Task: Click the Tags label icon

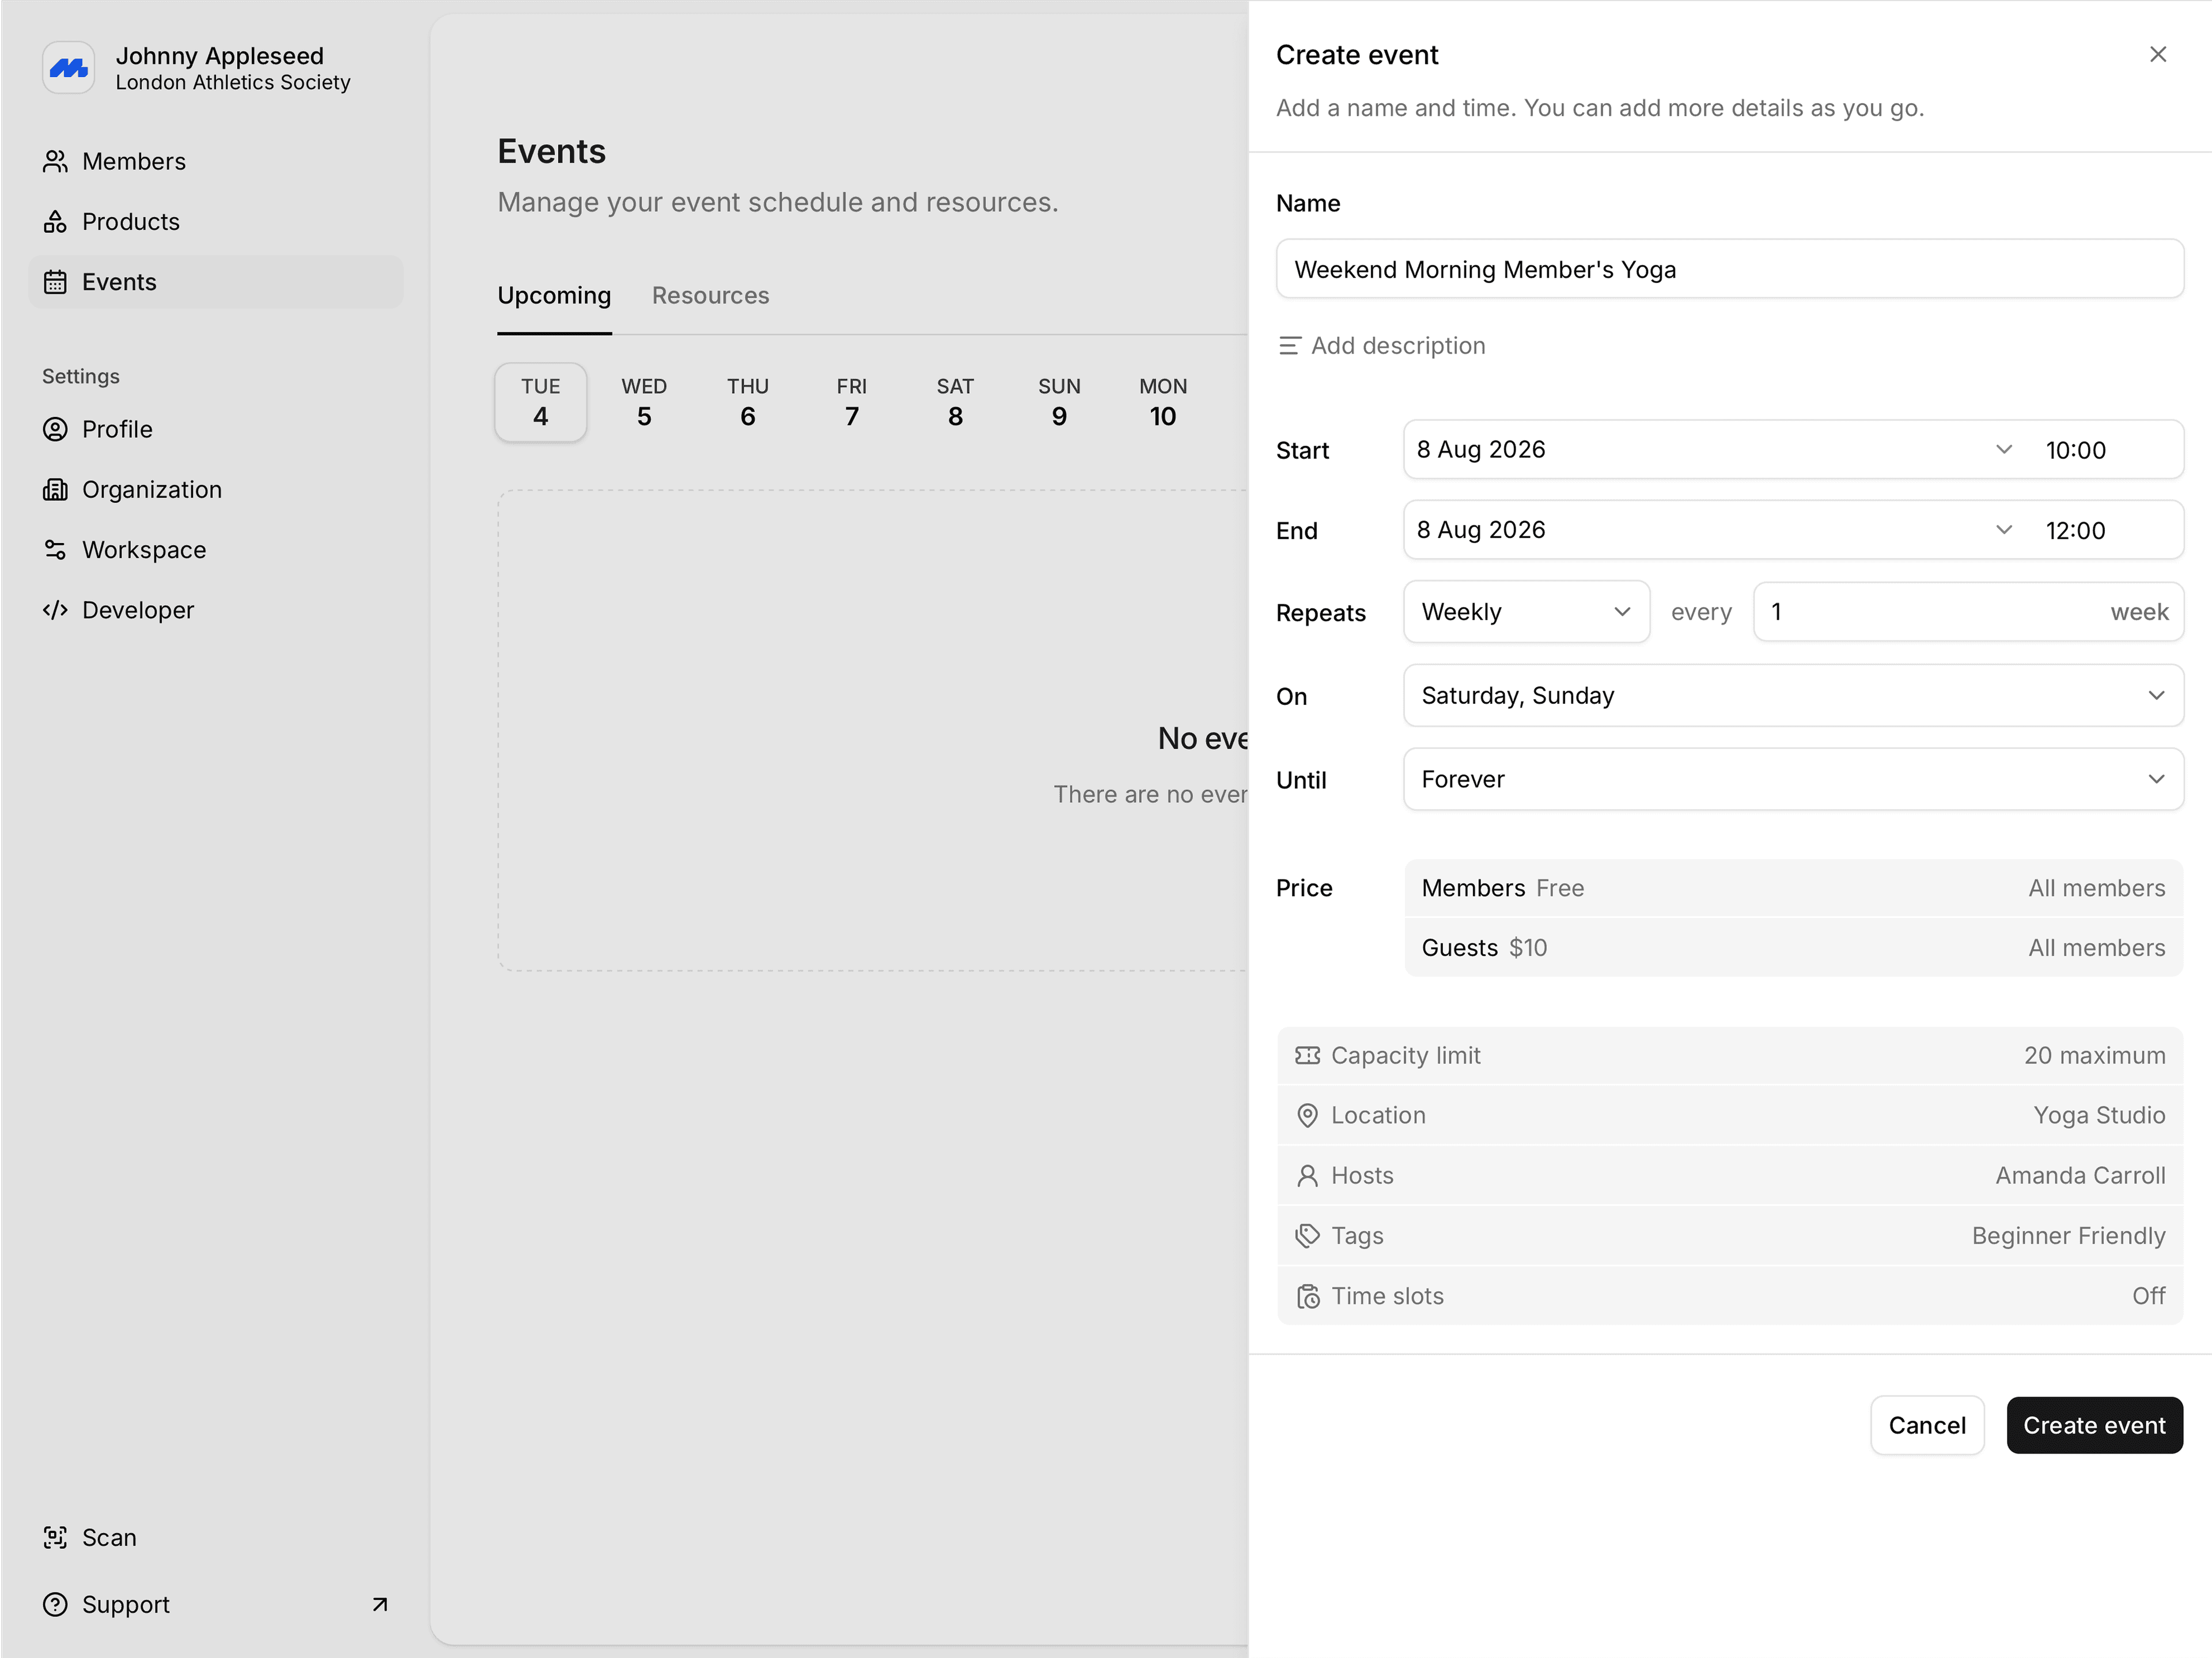Action: pos(1307,1236)
